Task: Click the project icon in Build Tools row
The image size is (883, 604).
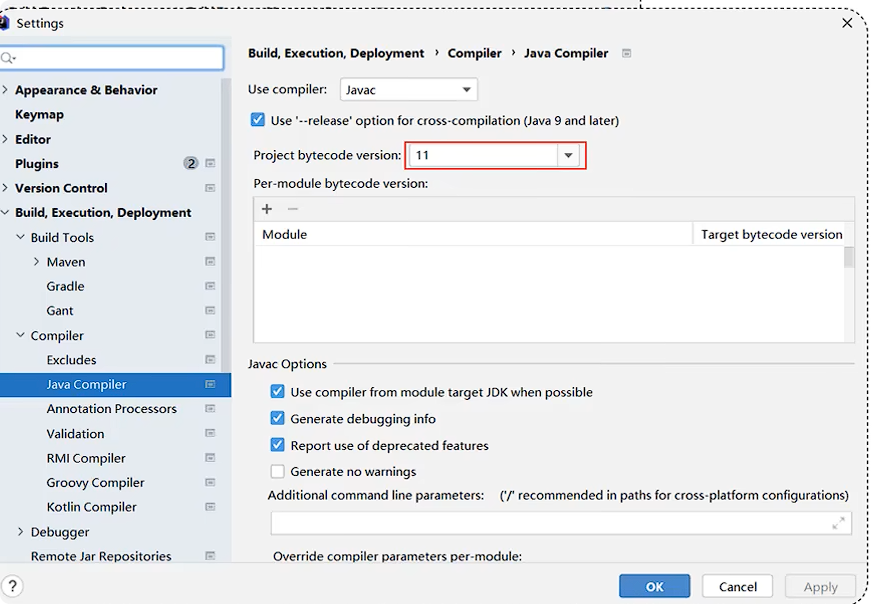Action: (x=210, y=237)
